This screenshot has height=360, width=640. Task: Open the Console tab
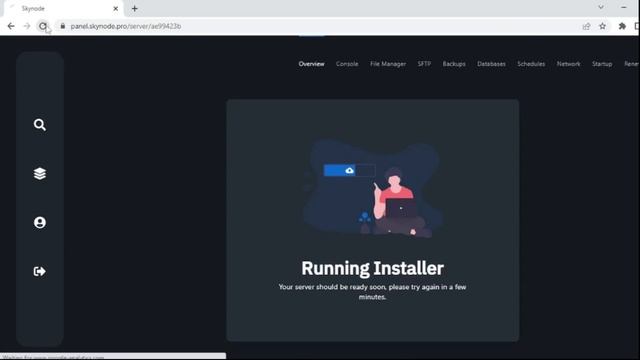click(x=347, y=64)
